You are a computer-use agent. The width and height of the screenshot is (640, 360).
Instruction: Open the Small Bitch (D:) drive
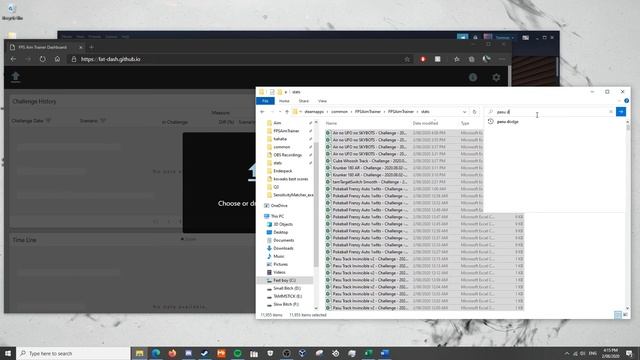coord(287,288)
